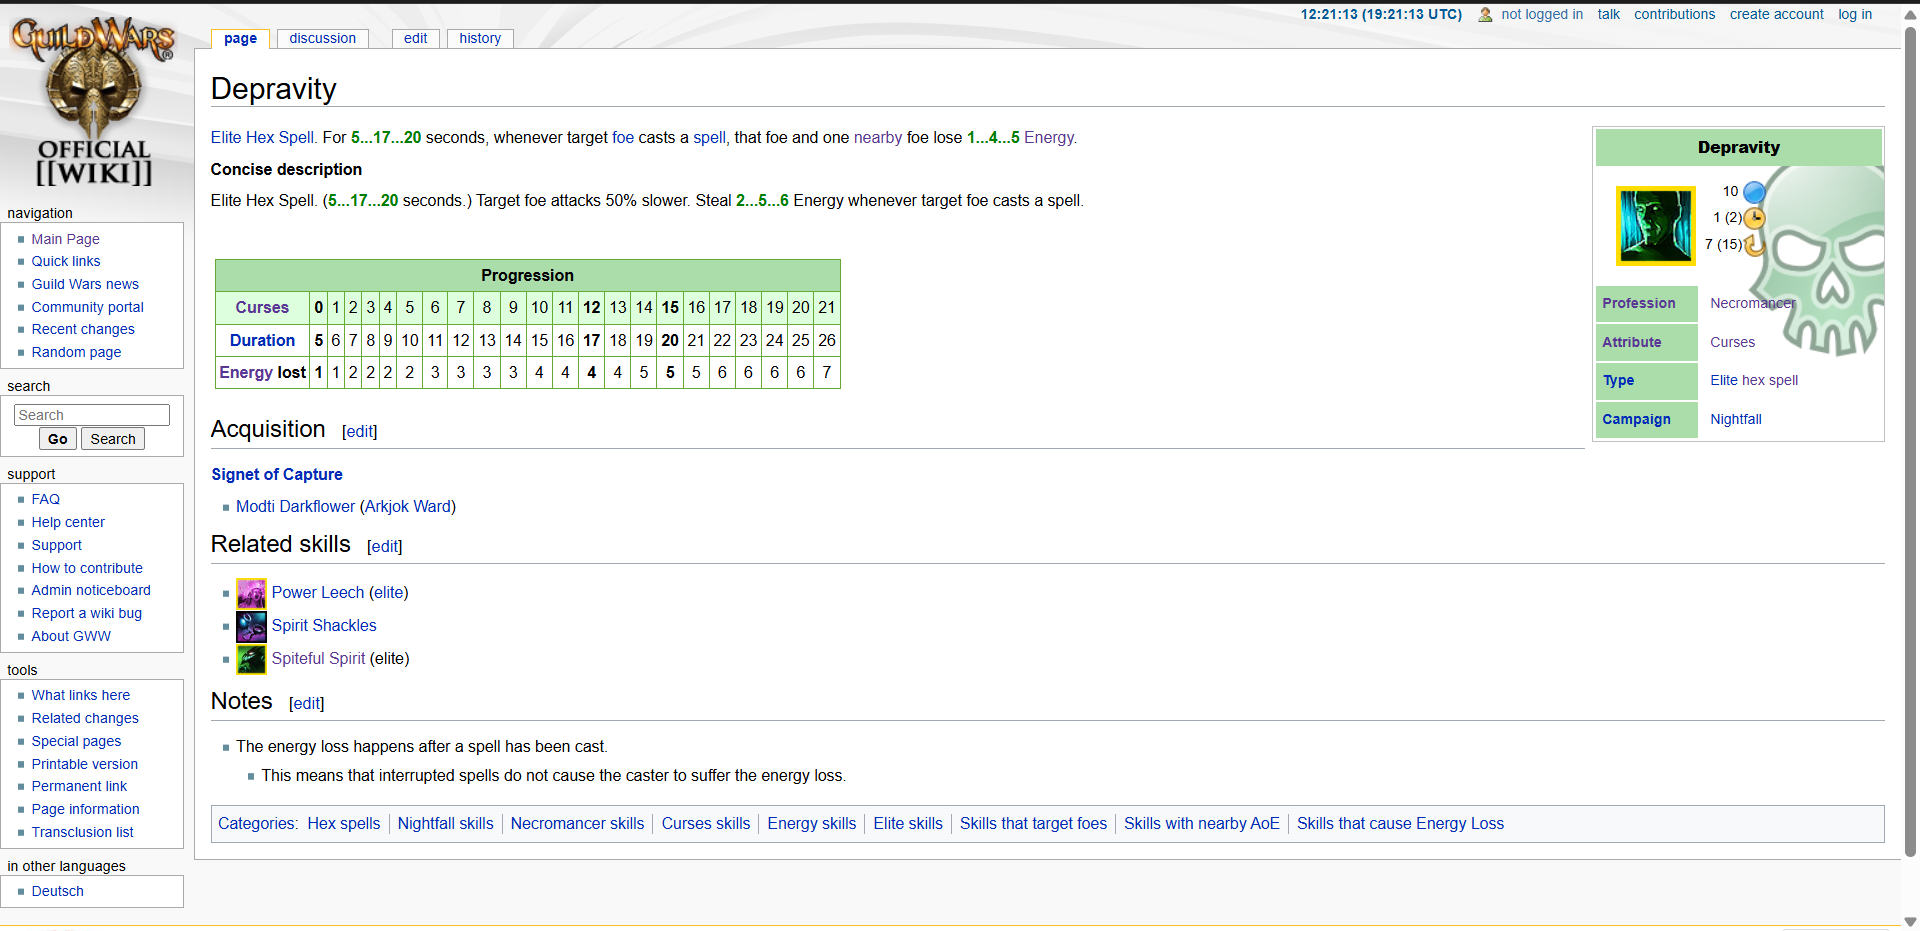Click the activation time clock icon
1920x931 pixels.
point(1754,218)
